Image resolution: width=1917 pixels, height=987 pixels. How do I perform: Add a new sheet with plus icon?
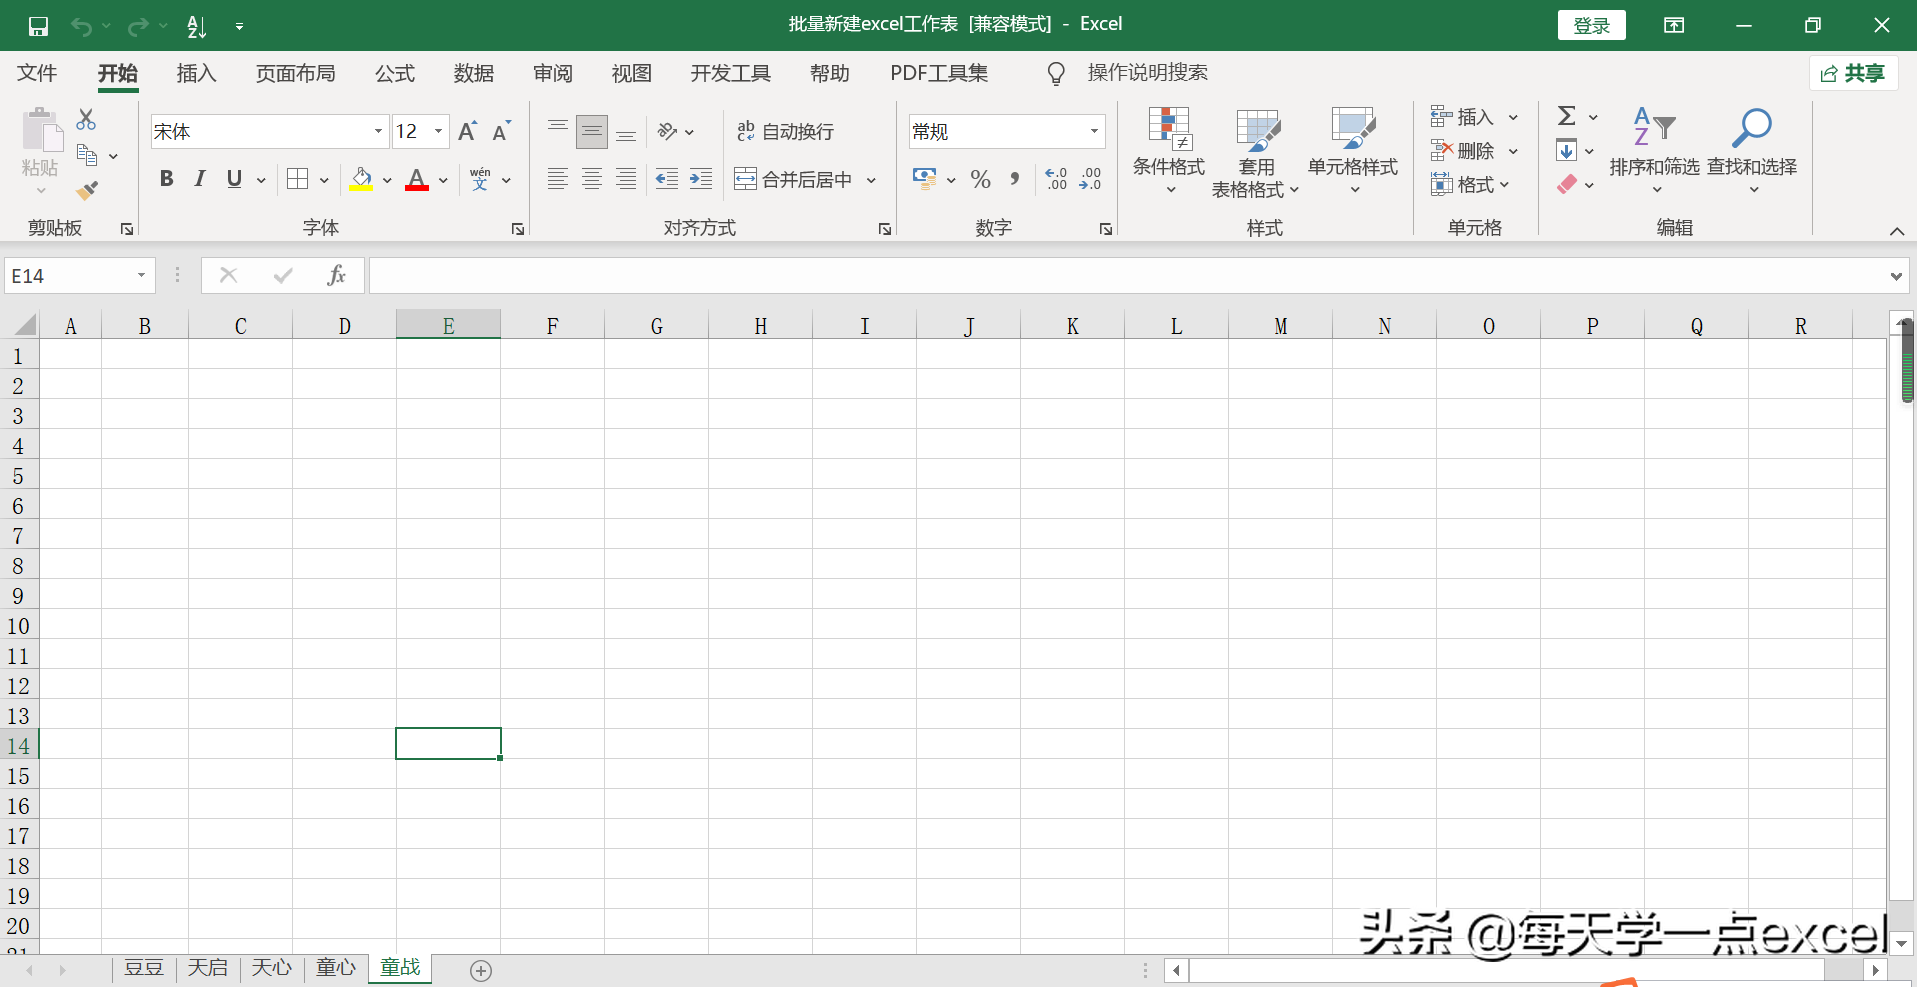point(481,970)
